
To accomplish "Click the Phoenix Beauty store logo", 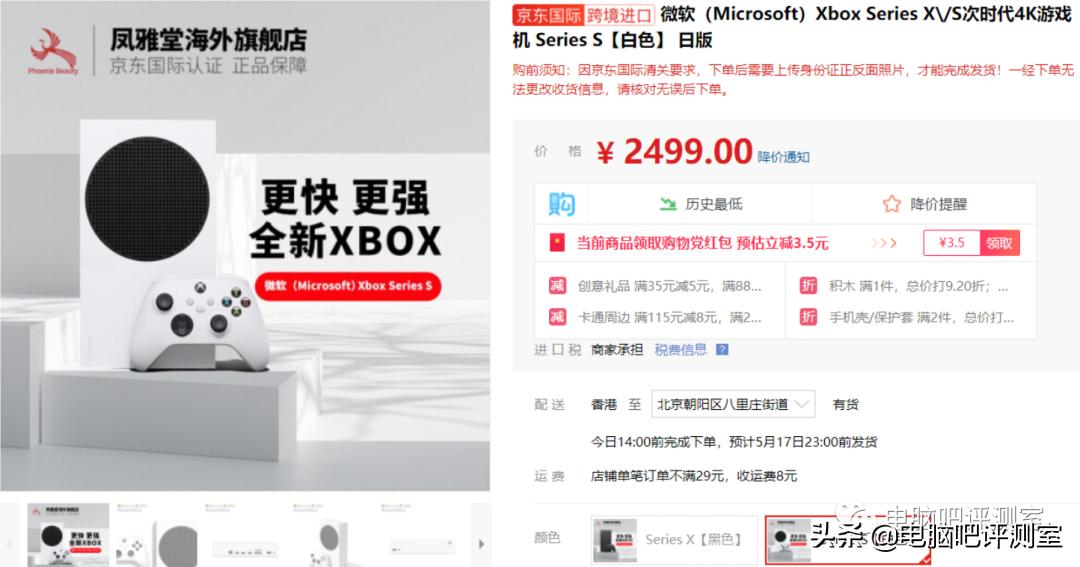I will click(53, 52).
